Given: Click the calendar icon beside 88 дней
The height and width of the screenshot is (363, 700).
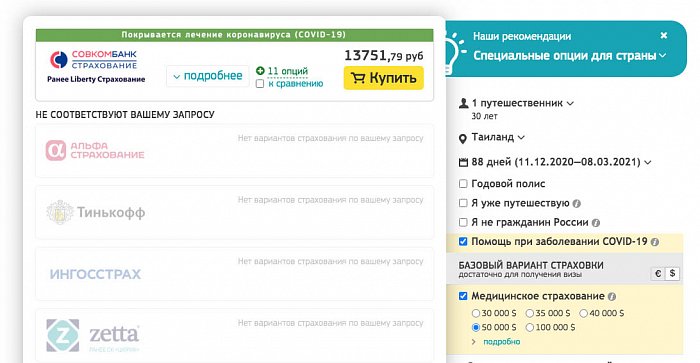Looking at the screenshot, I should pyautogui.click(x=463, y=163).
